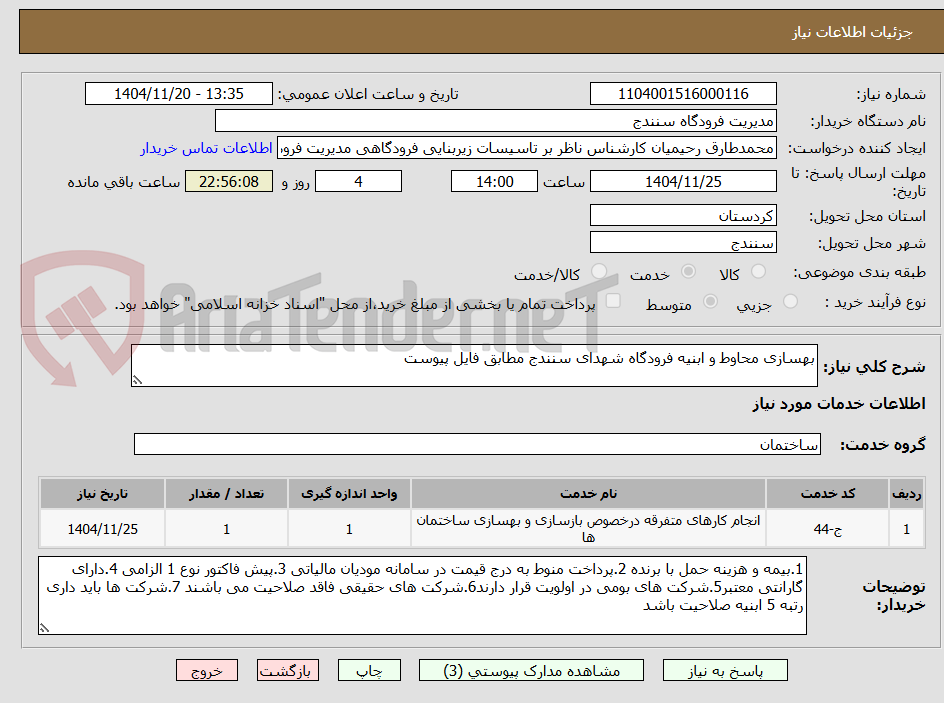Click resize handle of شرح کلی نیاز box
This screenshot has width=944, height=703.
point(137,380)
